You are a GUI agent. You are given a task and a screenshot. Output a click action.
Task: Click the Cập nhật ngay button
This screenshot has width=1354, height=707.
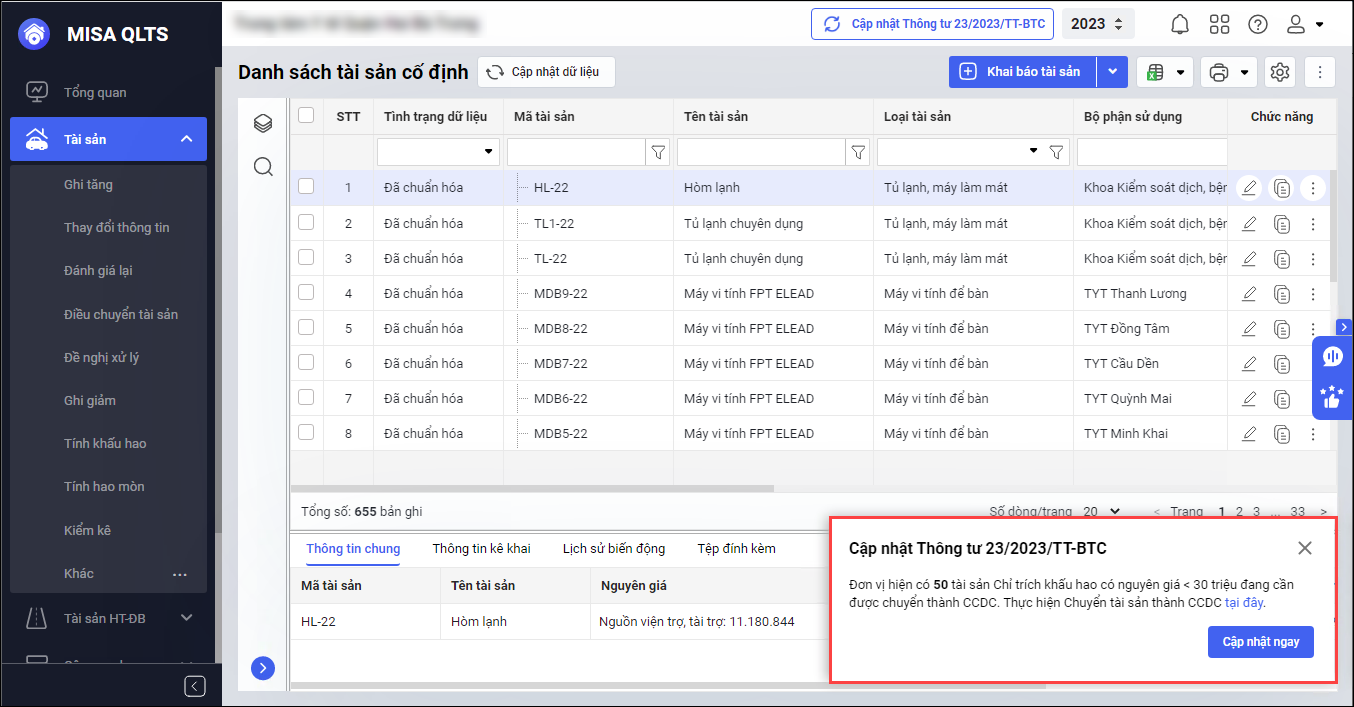1260,641
